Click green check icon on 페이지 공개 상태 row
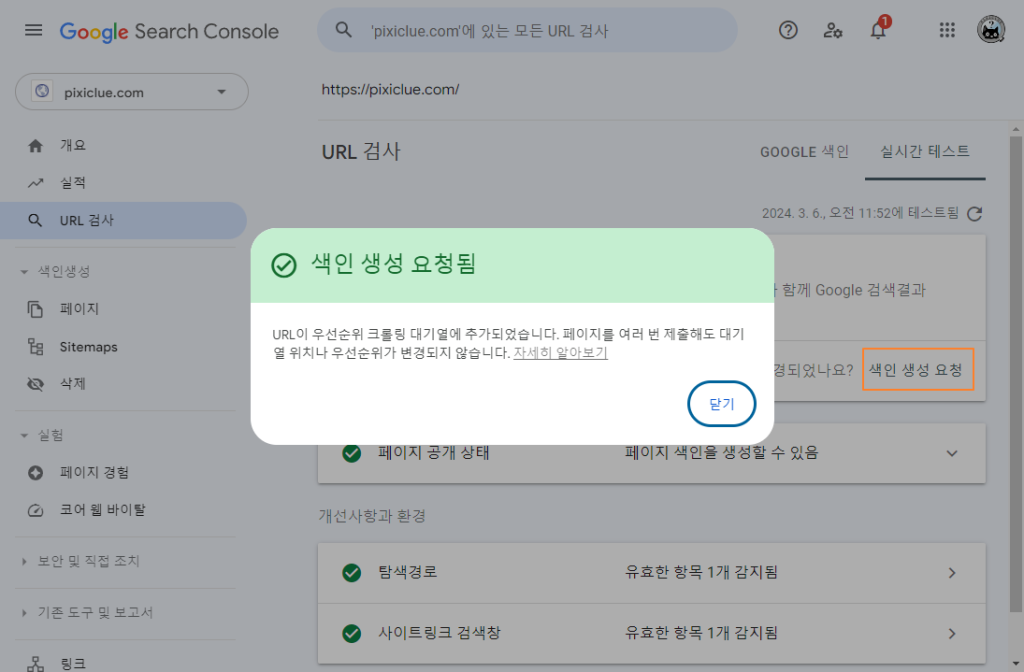This screenshot has width=1024, height=672. pos(351,453)
